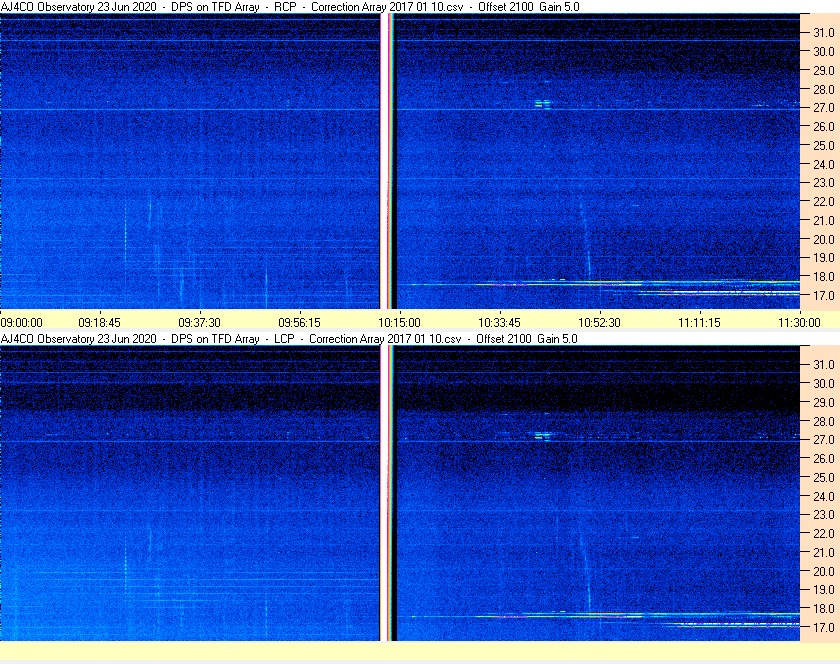Select the 11:30:00 time axis label

point(799,323)
